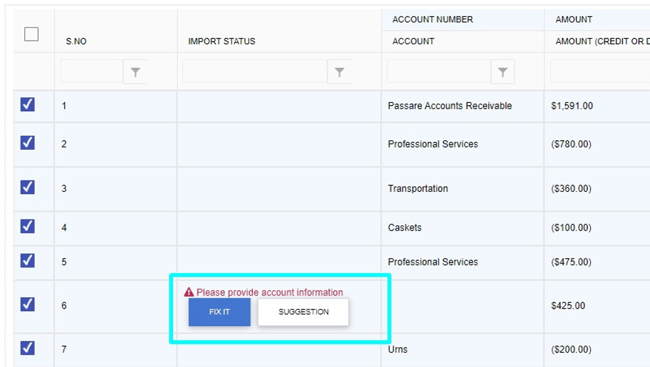The height and width of the screenshot is (367, 650).
Task: Focus the Account filter input field
Action: click(x=439, y=72)
